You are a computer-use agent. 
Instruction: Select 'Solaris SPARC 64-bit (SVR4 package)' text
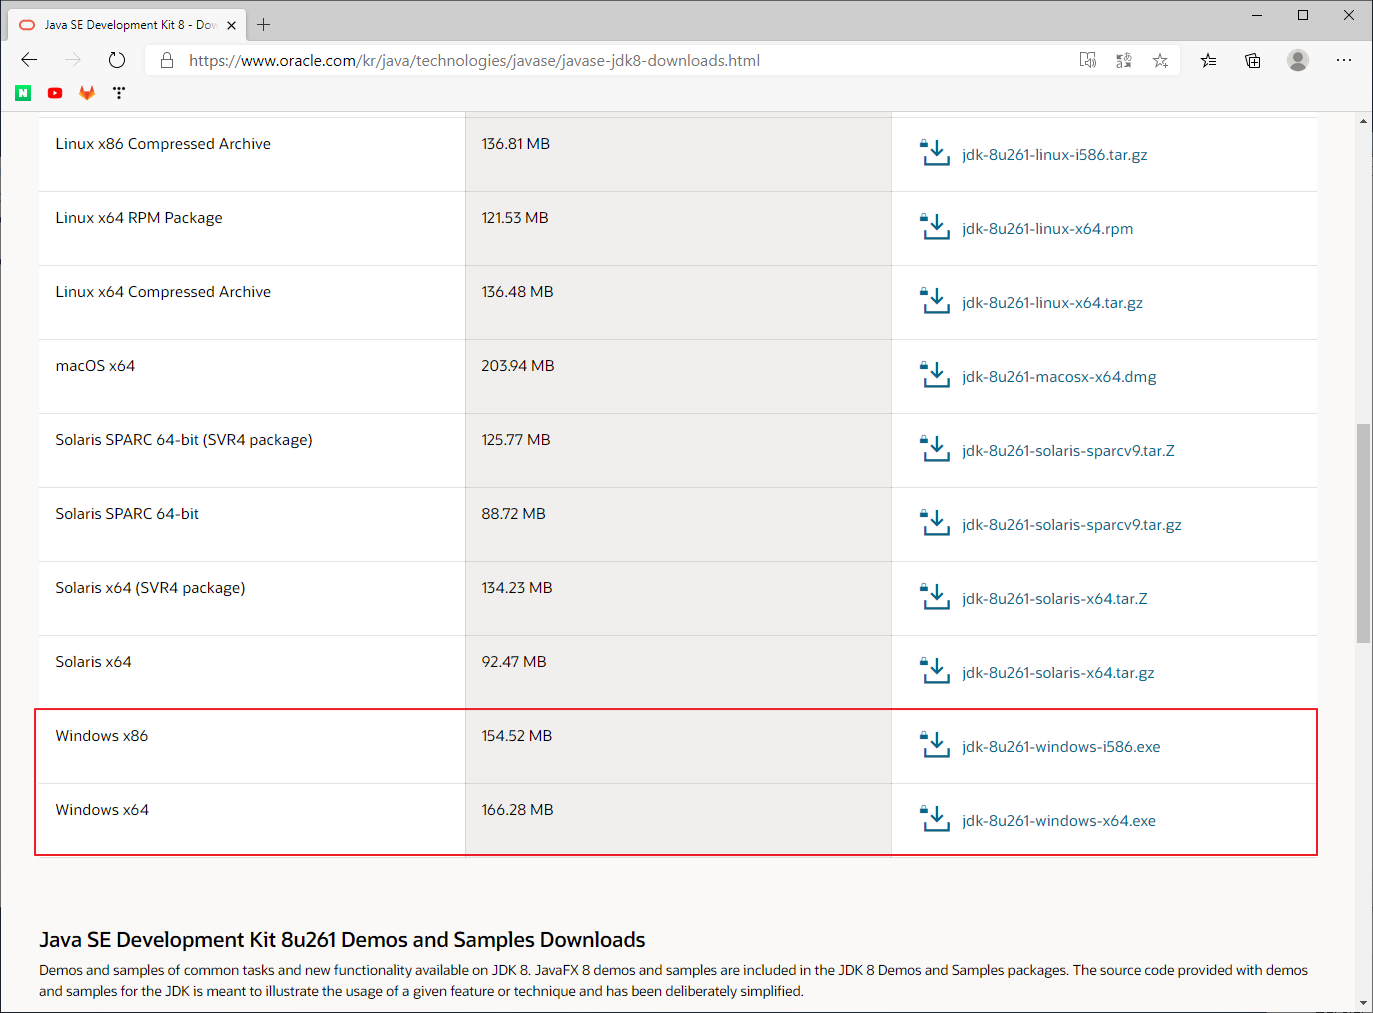coord(184,440)
